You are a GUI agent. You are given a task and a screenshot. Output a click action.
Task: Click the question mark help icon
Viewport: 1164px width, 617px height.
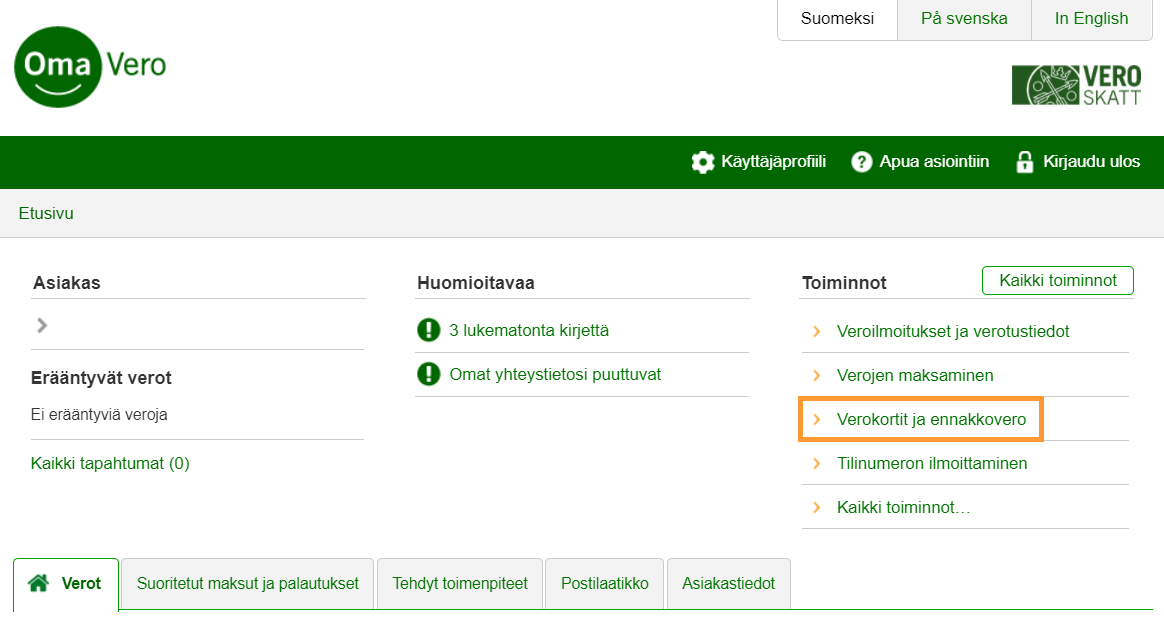[862, 162]
